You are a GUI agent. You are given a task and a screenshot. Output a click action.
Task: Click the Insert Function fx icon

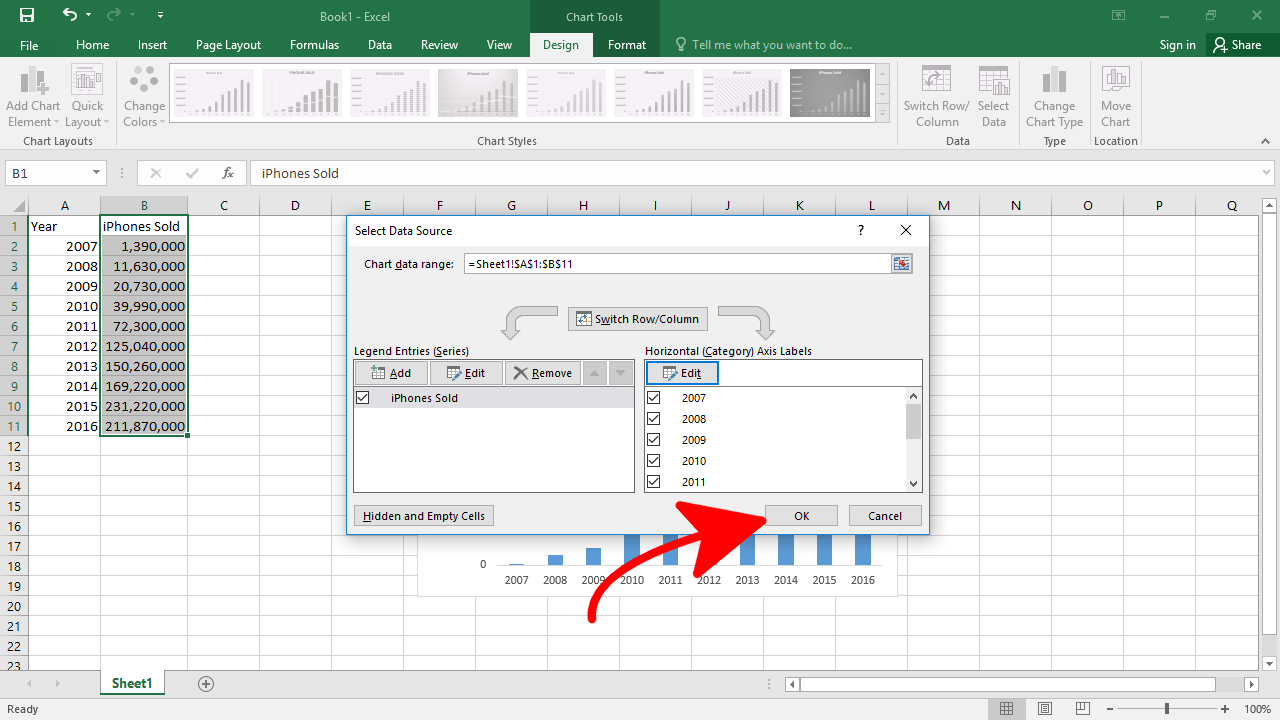[x=228, y=173]
